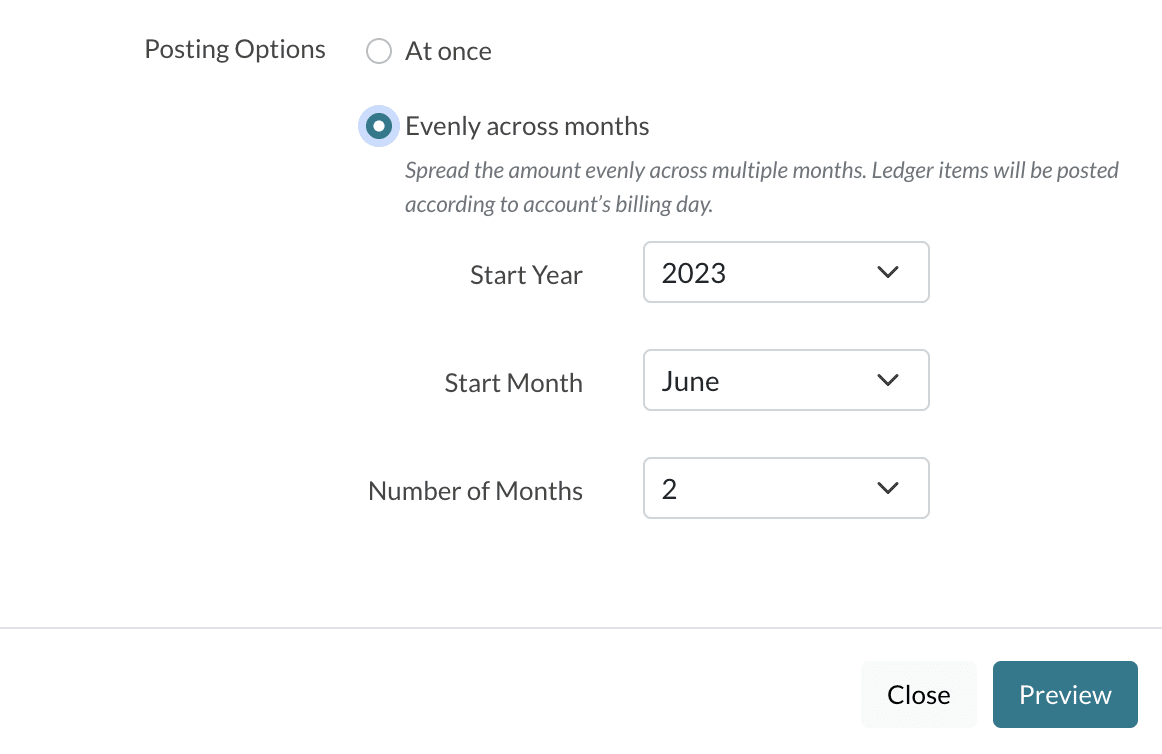Click the "Start Year" field label
This screenshot has height=754, width=1162.
pos(526,275)
